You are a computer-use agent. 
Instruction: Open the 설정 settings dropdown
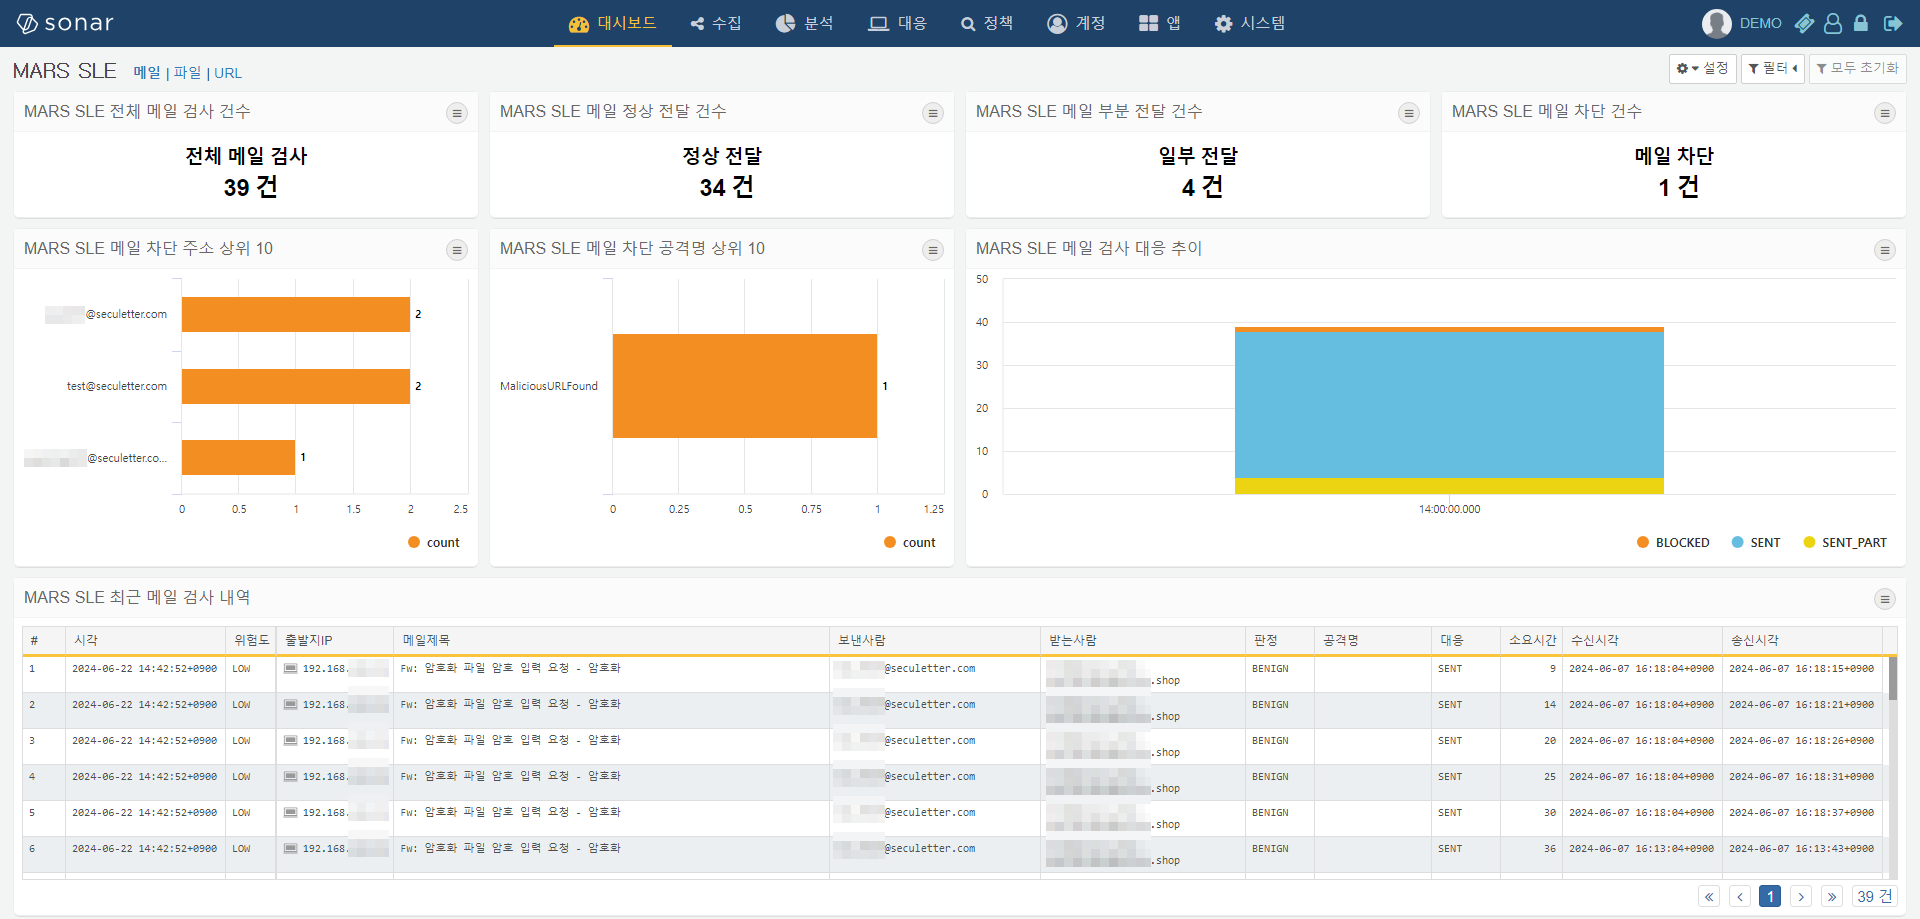1703,68
